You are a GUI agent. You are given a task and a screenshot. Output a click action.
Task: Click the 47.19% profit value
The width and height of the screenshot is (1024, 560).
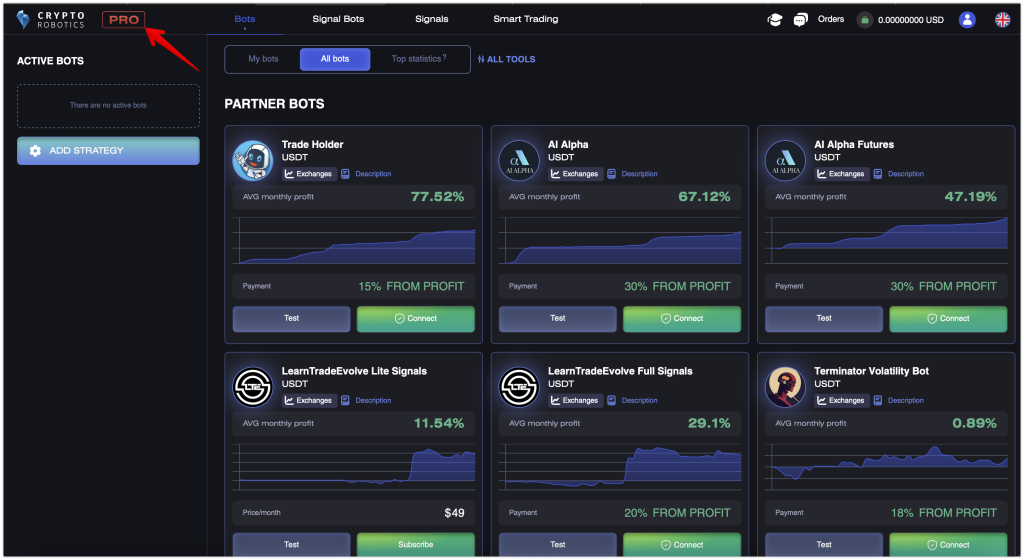[x=970, y=196]
